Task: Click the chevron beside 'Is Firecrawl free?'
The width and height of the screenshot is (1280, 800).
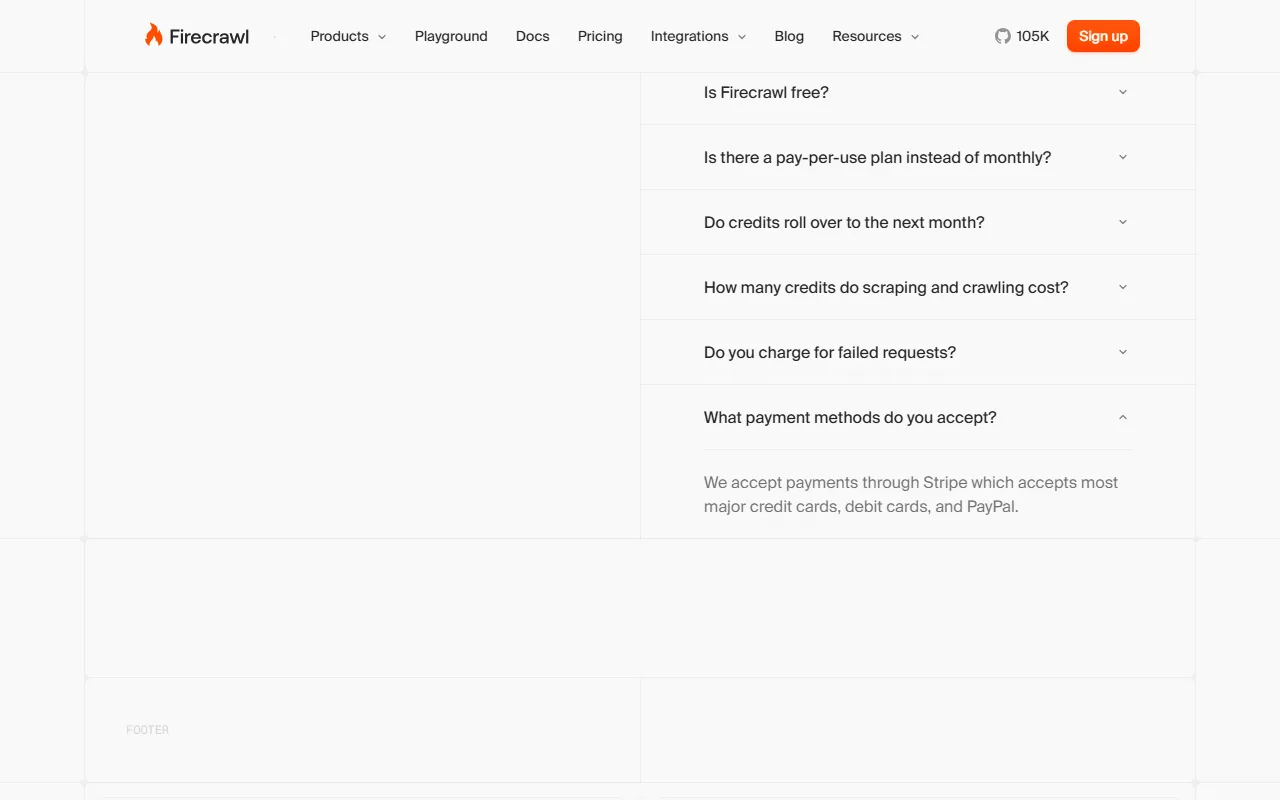Action: (x=1122, y=92)
